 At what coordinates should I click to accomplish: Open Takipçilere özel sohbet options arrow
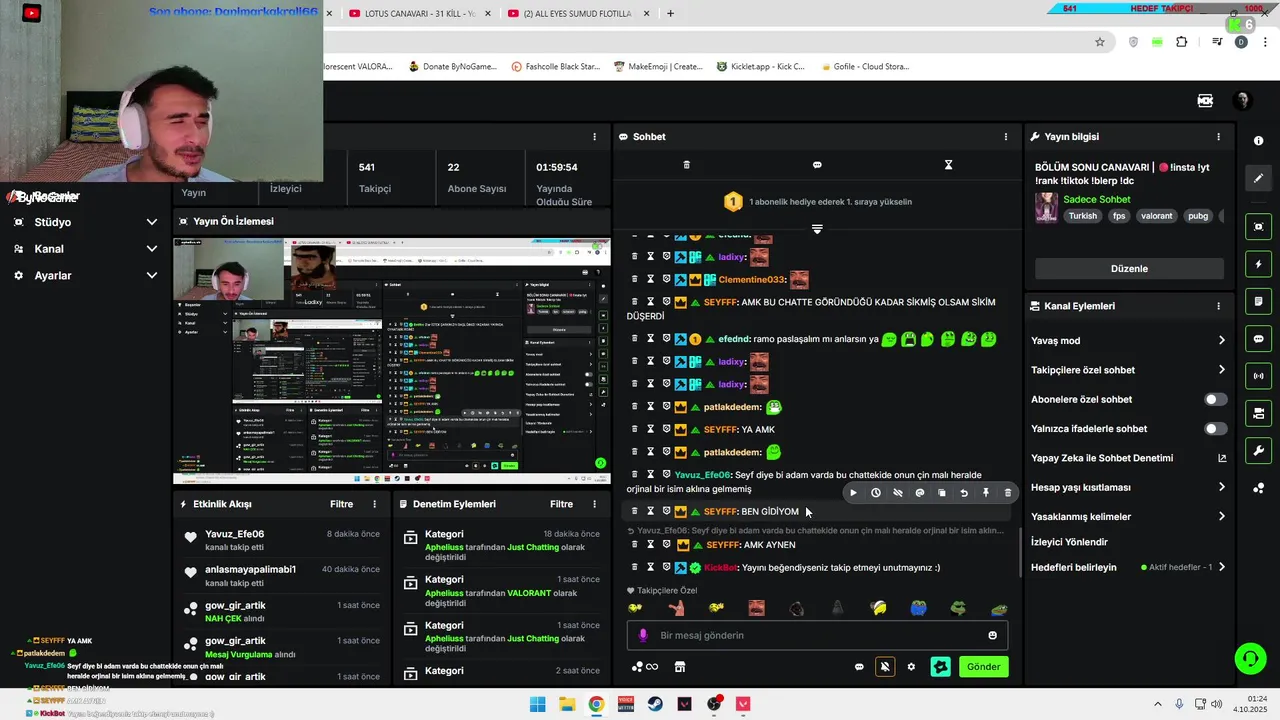click(x=1221, y=370)
